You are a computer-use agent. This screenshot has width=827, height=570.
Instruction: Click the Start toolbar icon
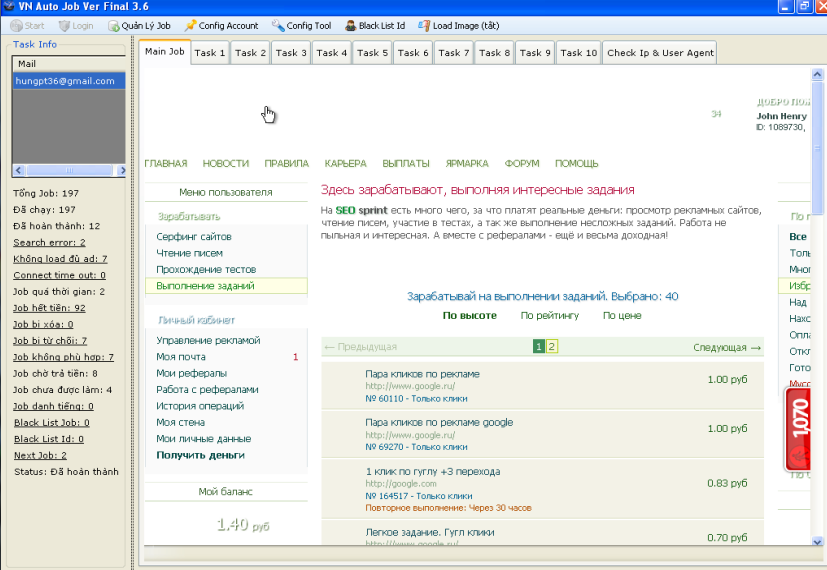(x=16, y=25)
